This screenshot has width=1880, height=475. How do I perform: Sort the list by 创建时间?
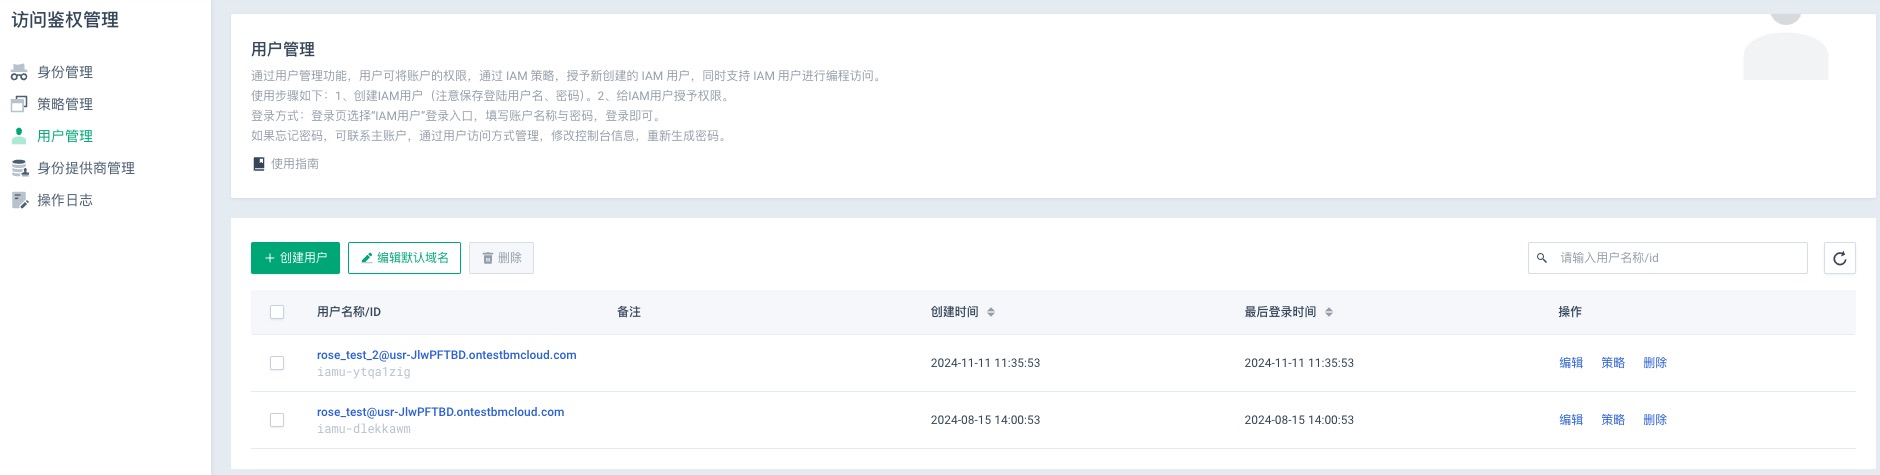(991, 312)
